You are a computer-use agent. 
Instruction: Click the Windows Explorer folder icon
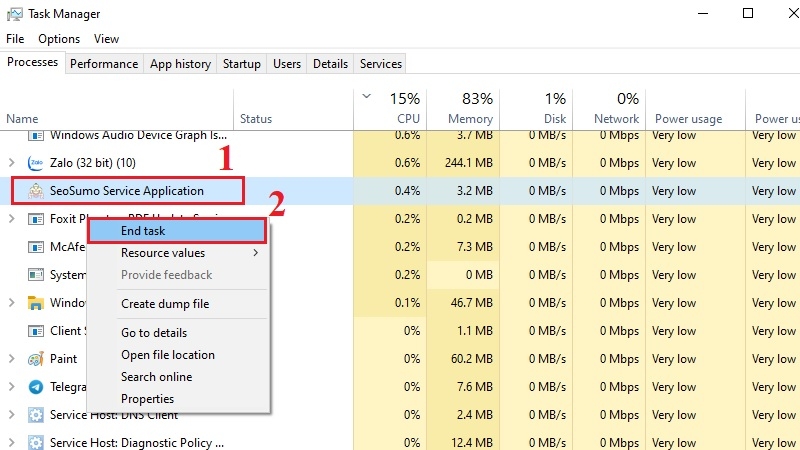click(35, 303)
